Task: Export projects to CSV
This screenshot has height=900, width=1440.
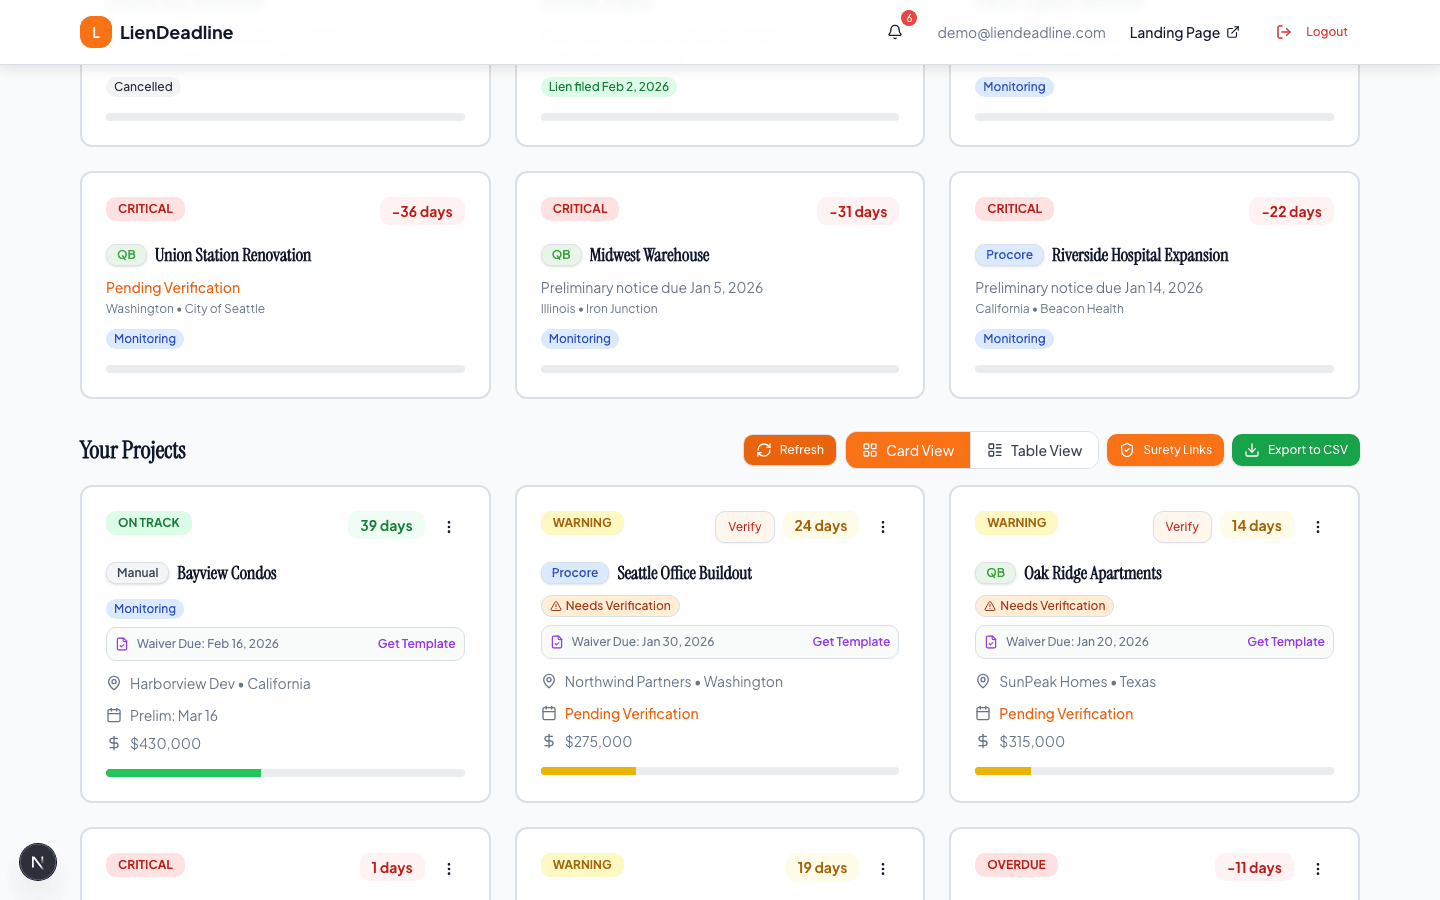Action: [1295, 450]
